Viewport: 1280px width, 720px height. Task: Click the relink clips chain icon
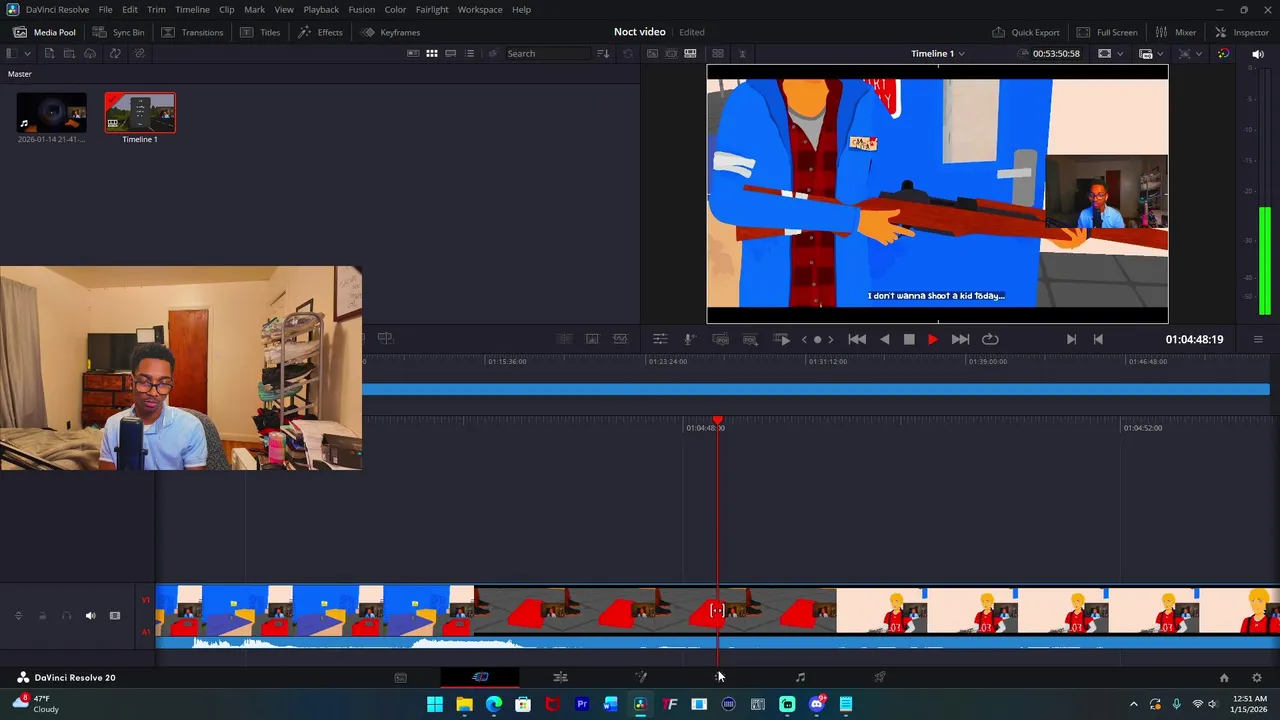point(139,53)
